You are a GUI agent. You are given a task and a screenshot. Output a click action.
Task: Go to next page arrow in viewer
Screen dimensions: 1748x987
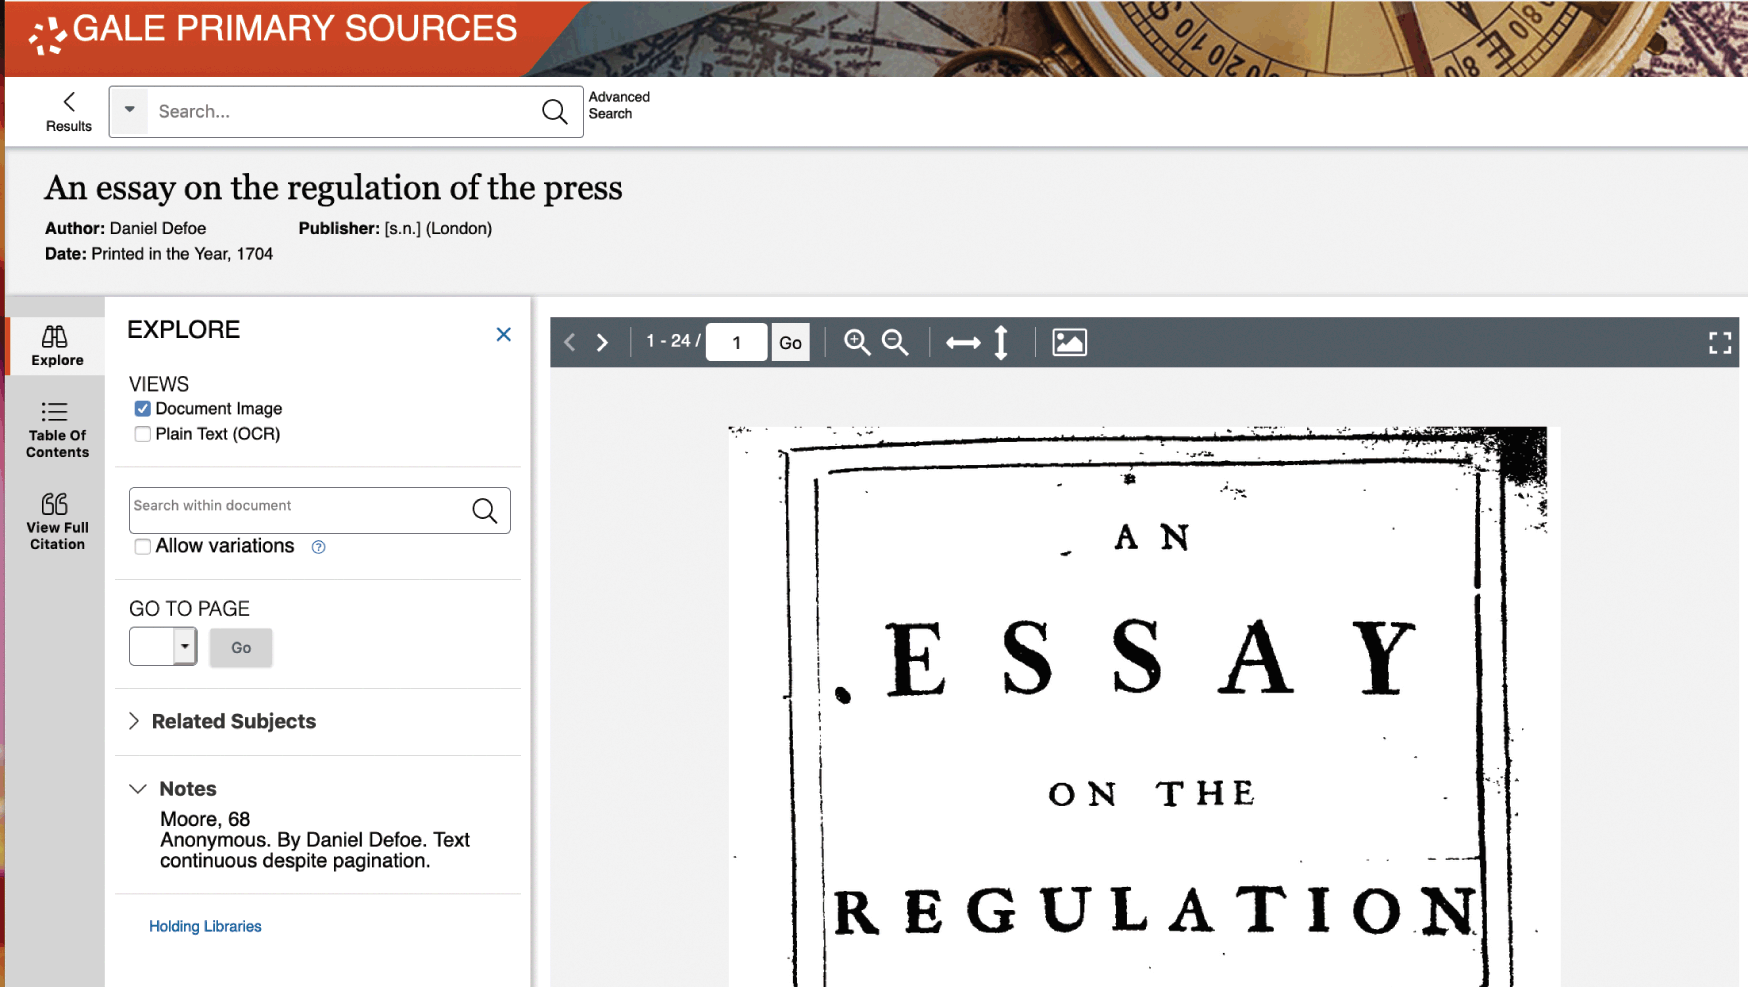[602, 343]
